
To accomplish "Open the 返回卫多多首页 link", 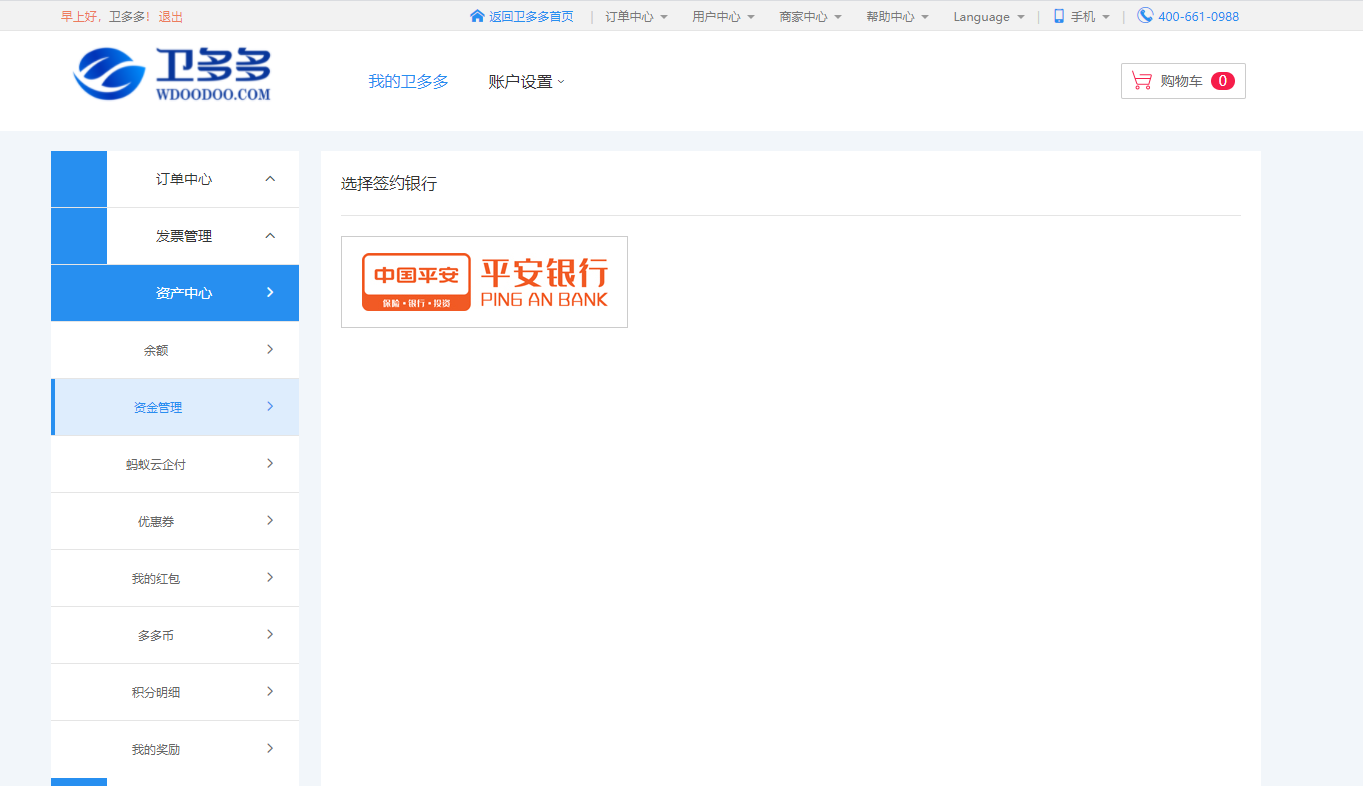I will pyautogui.click(x=531, y=17).
